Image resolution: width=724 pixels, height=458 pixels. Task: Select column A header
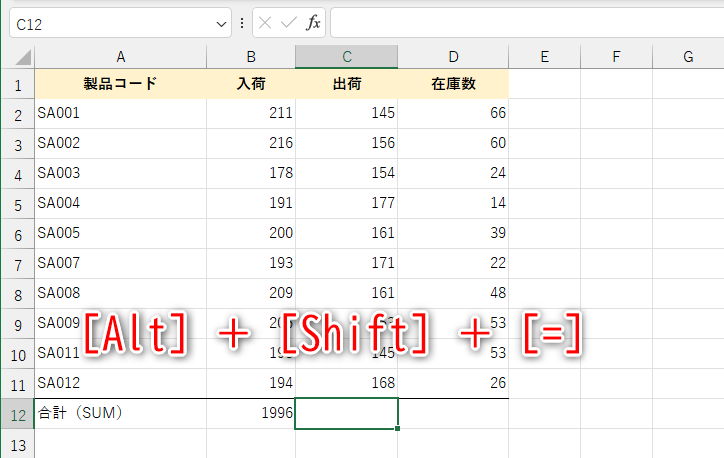[121, 57]
